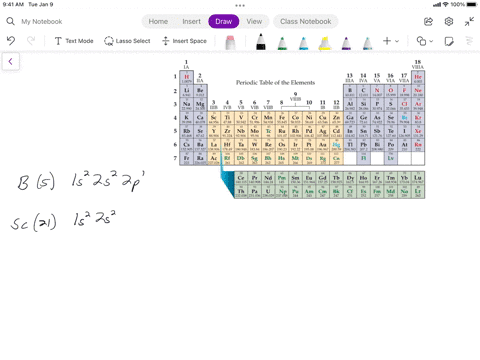The width and height of the screenshot is (480, 360).
Task: Tap the status bar clock 9:41 AM
Action: point(13,4)
